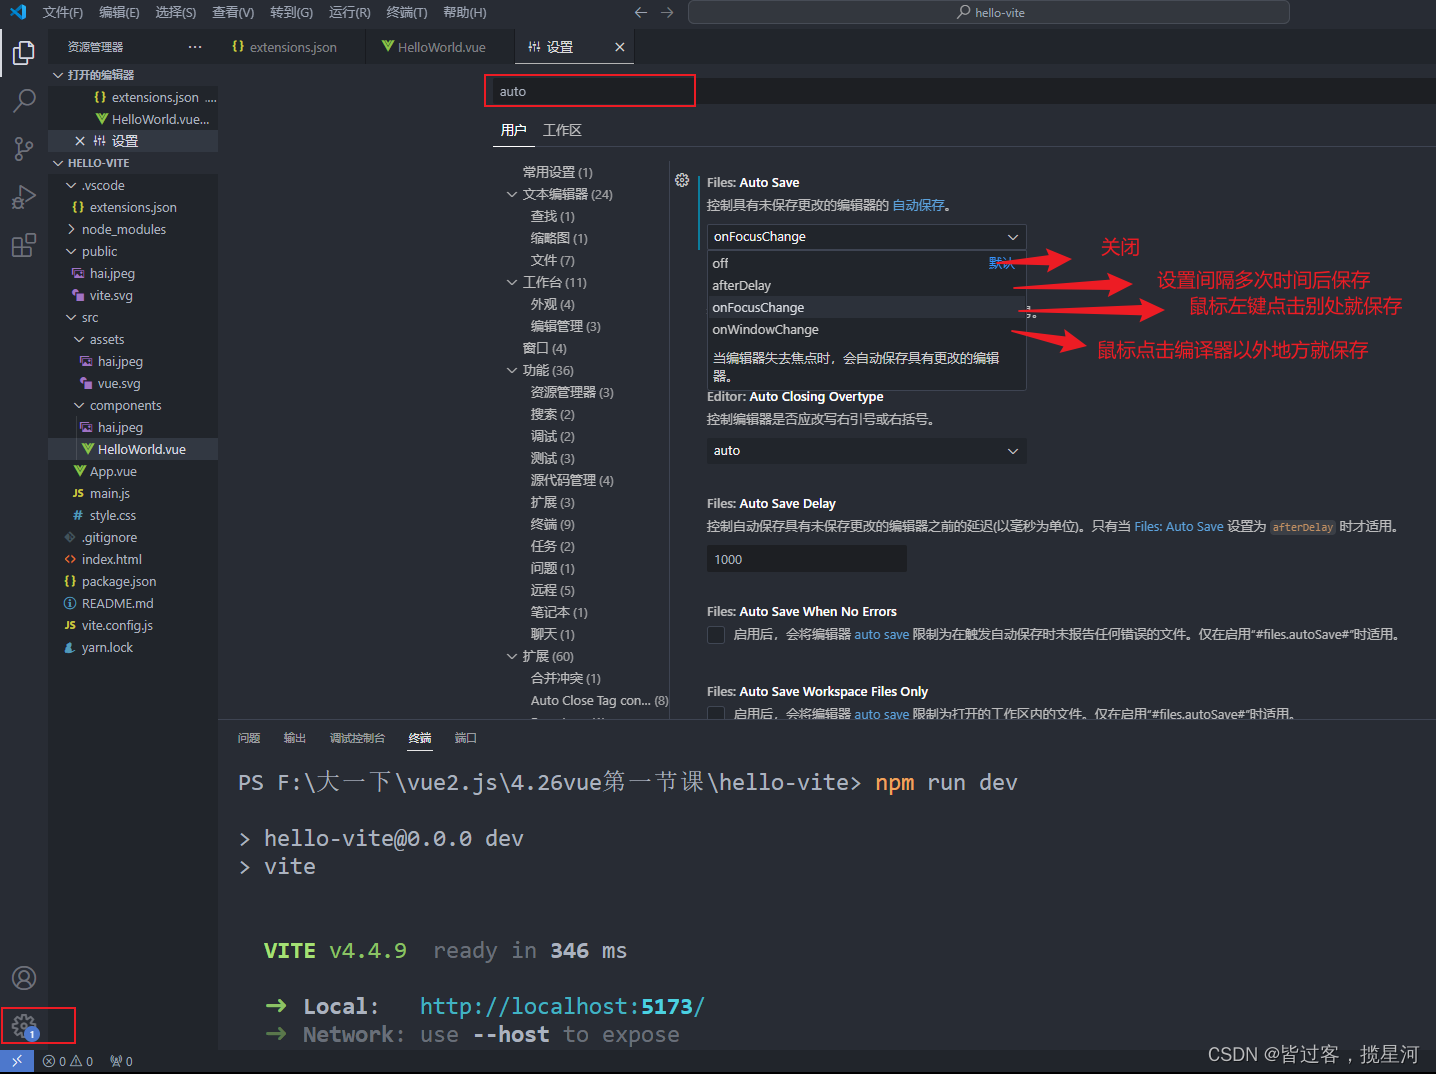1436x1074 pixels.
Task: Toggle Auto Save When No Errors checkbox
Action: coord(716,634)
